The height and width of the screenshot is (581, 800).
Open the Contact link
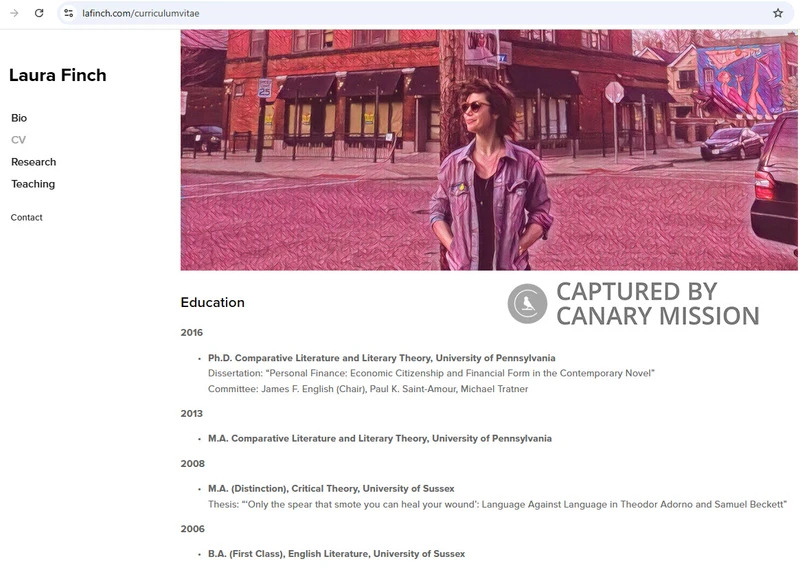point(27,217)
